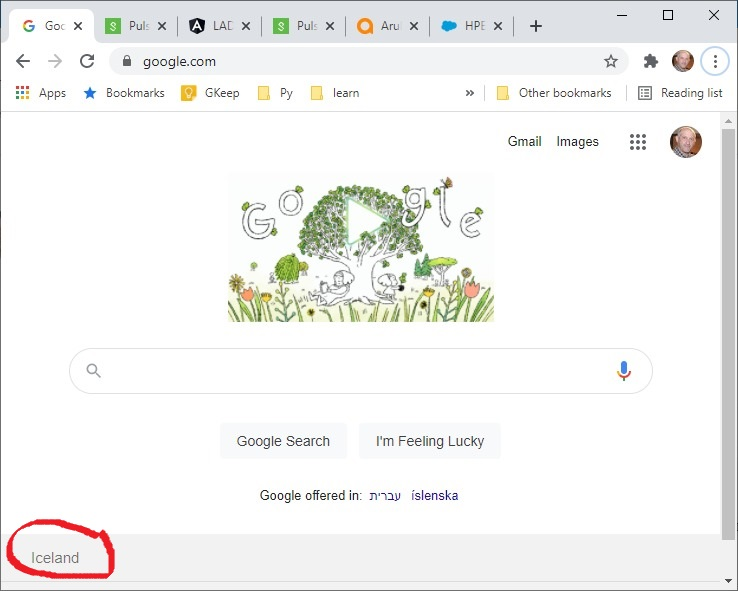Screen dimensions: 738x591
Task: Open the Extensions puzzle icon
Action: point(651,61)
